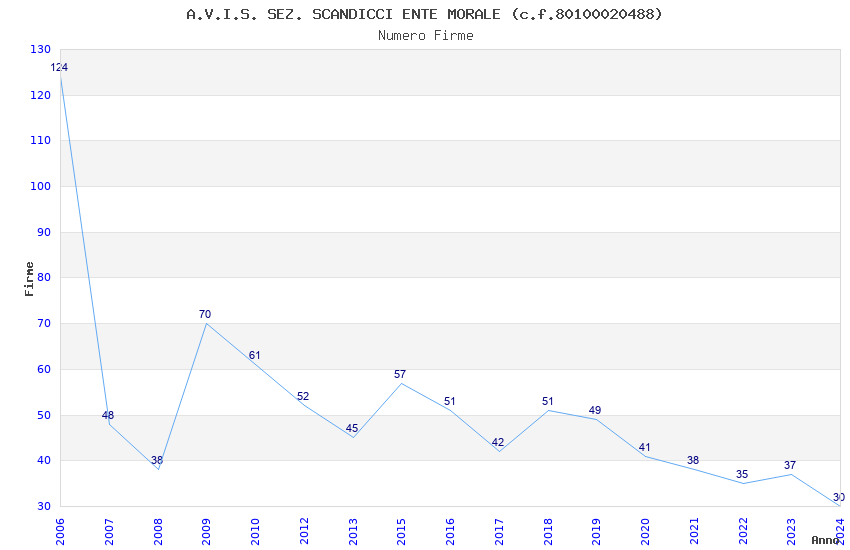Select year 2018 on the x-axis
The image size is (850, 550).
pos(548,531)
